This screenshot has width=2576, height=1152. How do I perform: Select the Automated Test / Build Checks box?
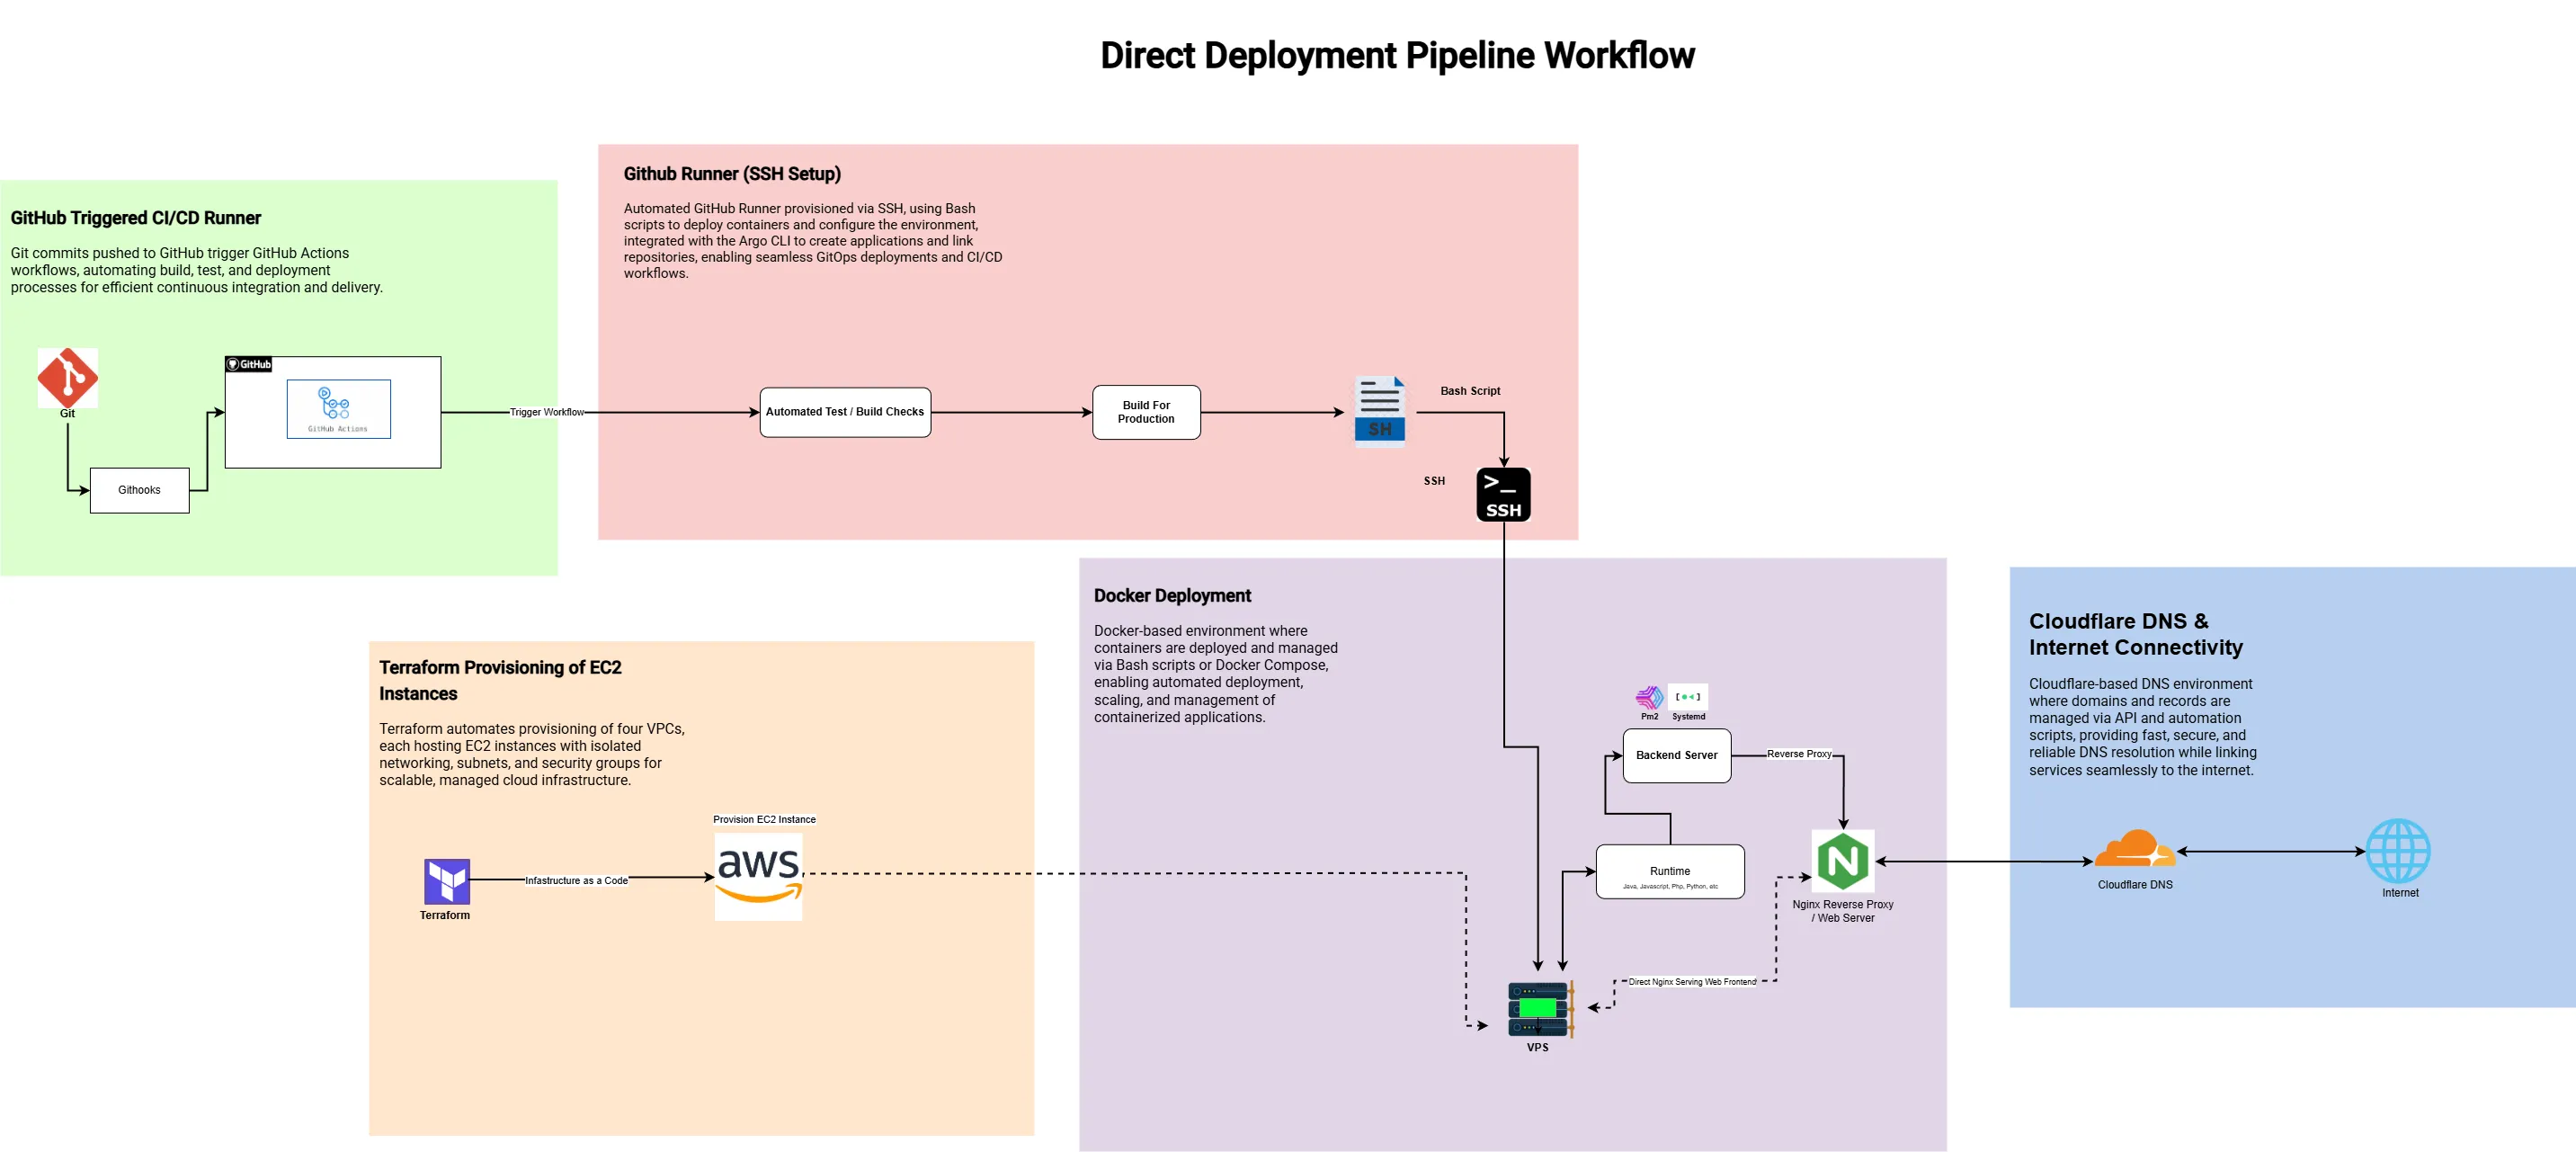coord(845,411)
